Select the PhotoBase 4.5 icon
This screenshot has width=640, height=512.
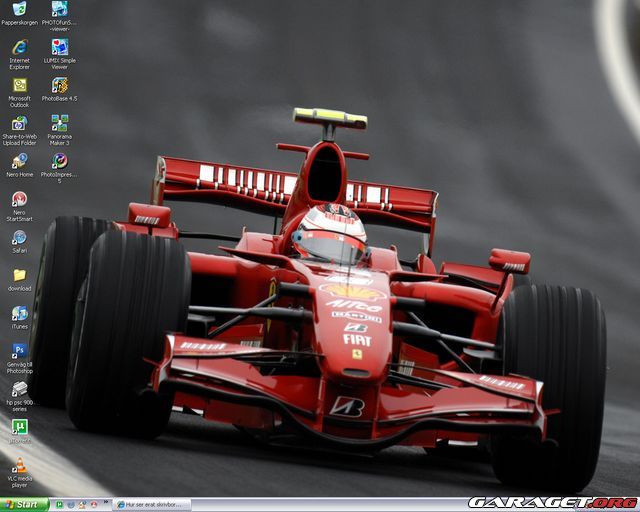[x=60, y=85]
